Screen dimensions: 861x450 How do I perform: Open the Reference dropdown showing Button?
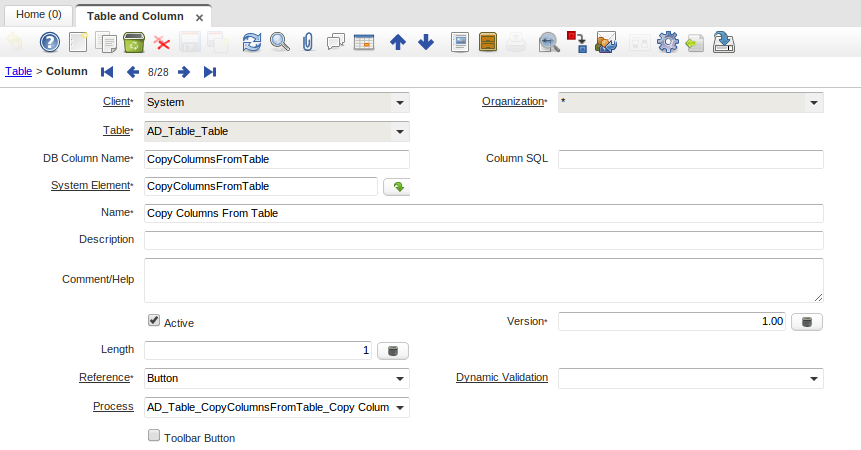pos(400,379)
